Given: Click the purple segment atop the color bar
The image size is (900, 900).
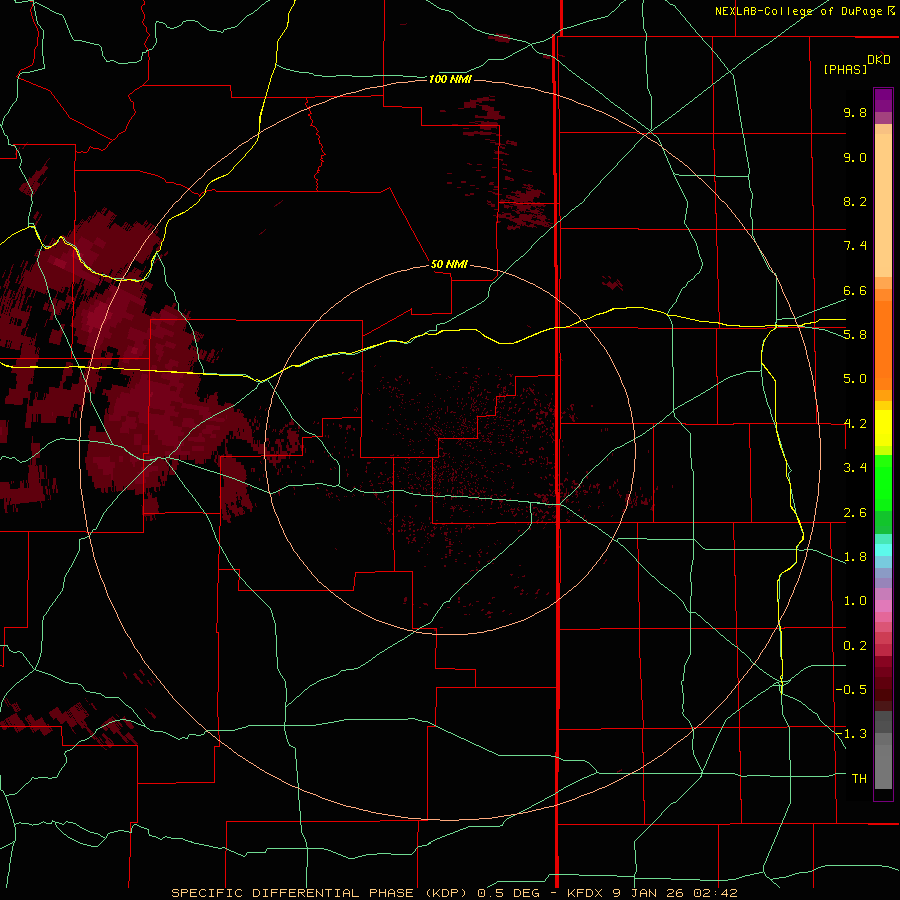Looking at the screenshot, I should 883,100.
